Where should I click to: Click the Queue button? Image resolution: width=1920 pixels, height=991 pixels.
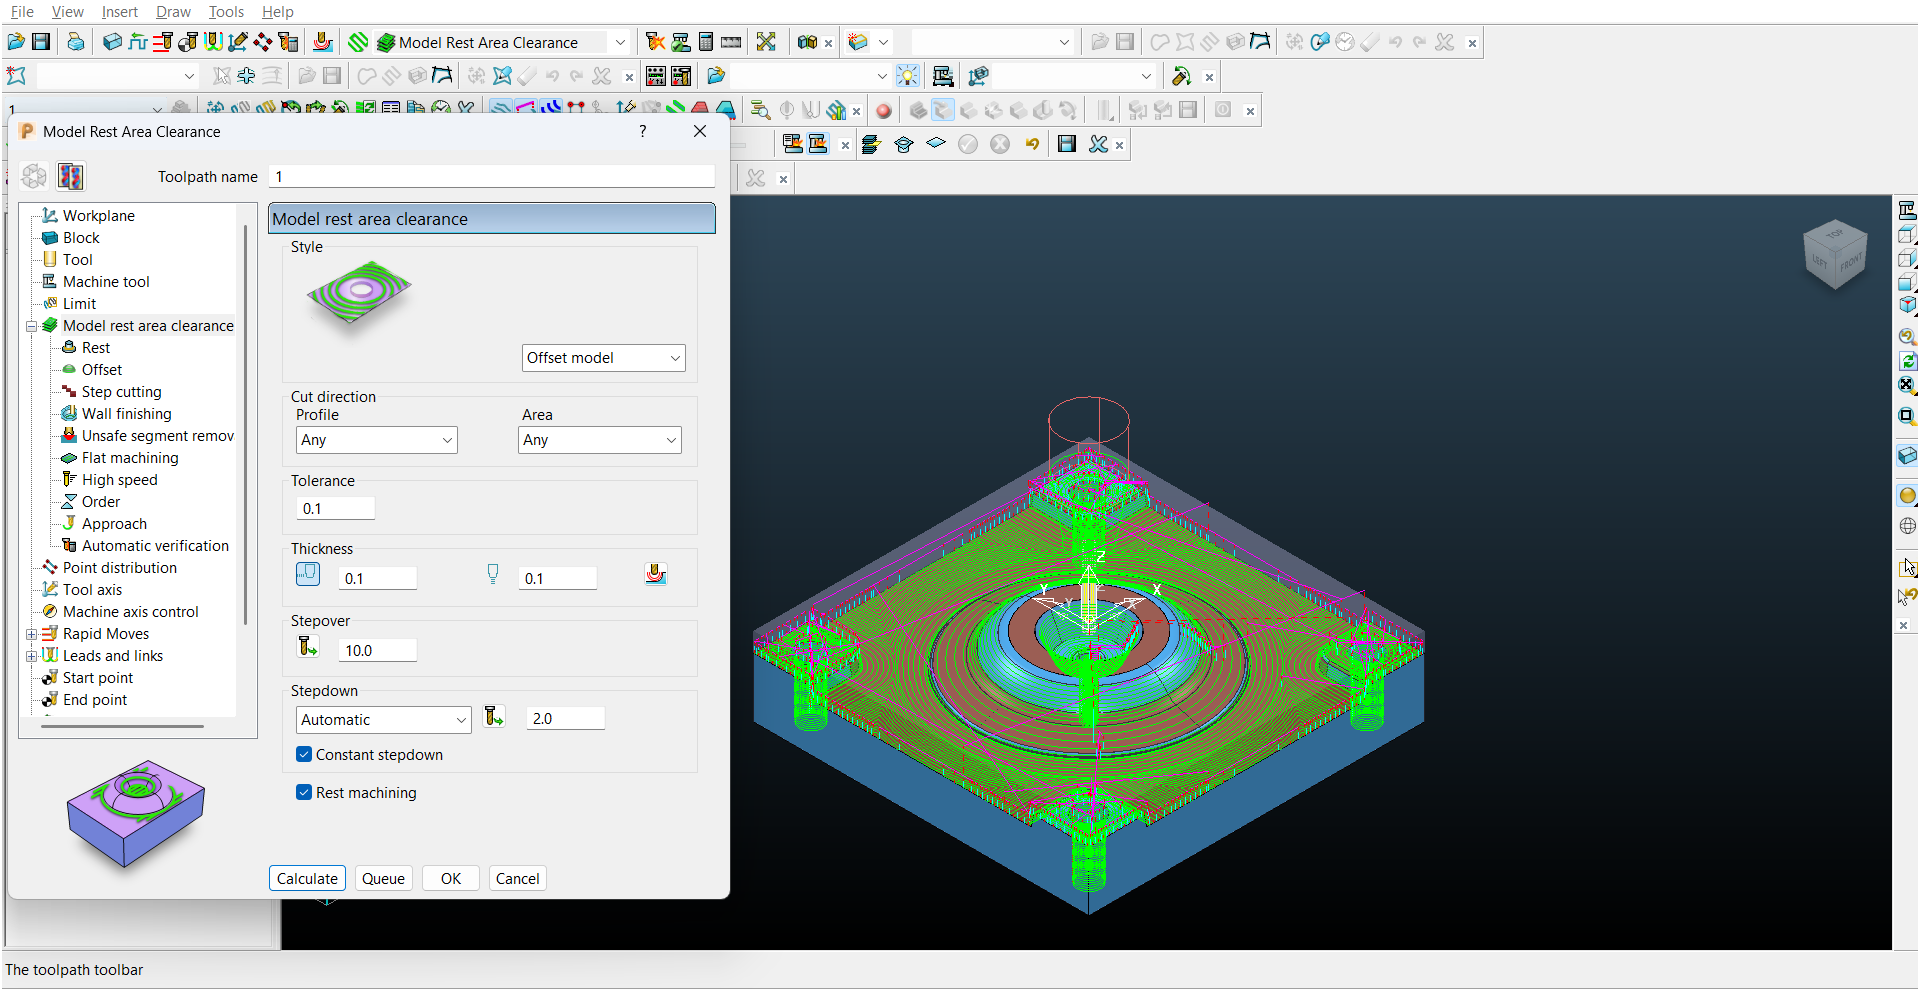pyautogui.click(x=383, y=878)
